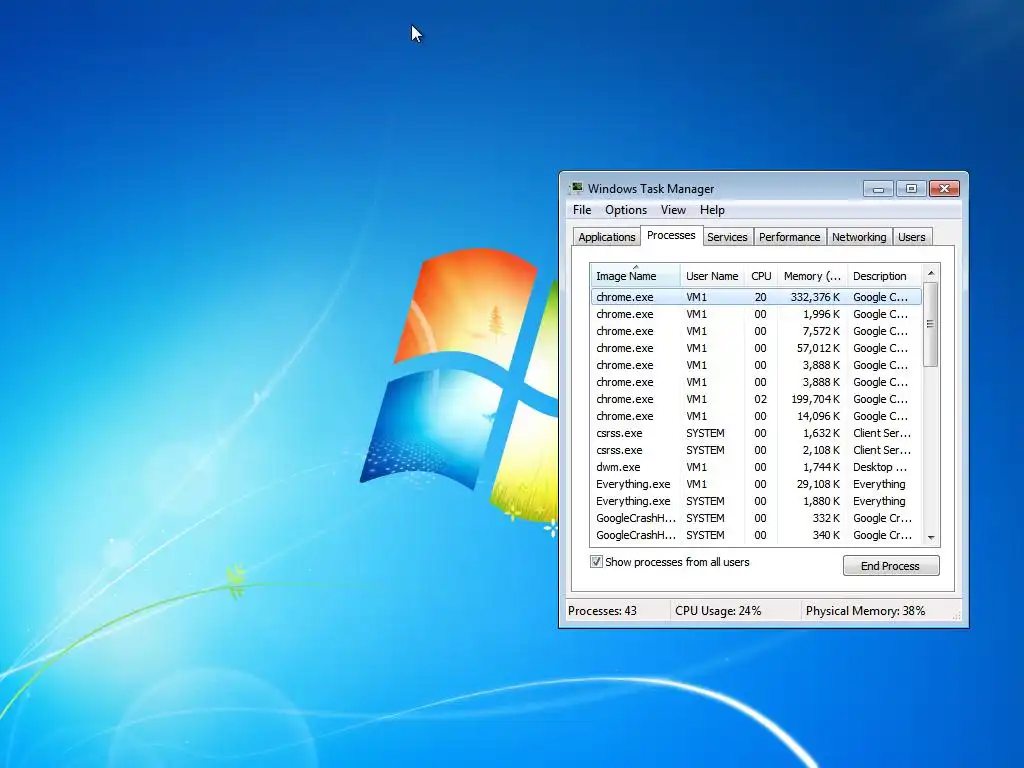This screenshot has width=1024, height=768.
Task: Maximize the Windows Task Manager window
Action: (911, 189)
